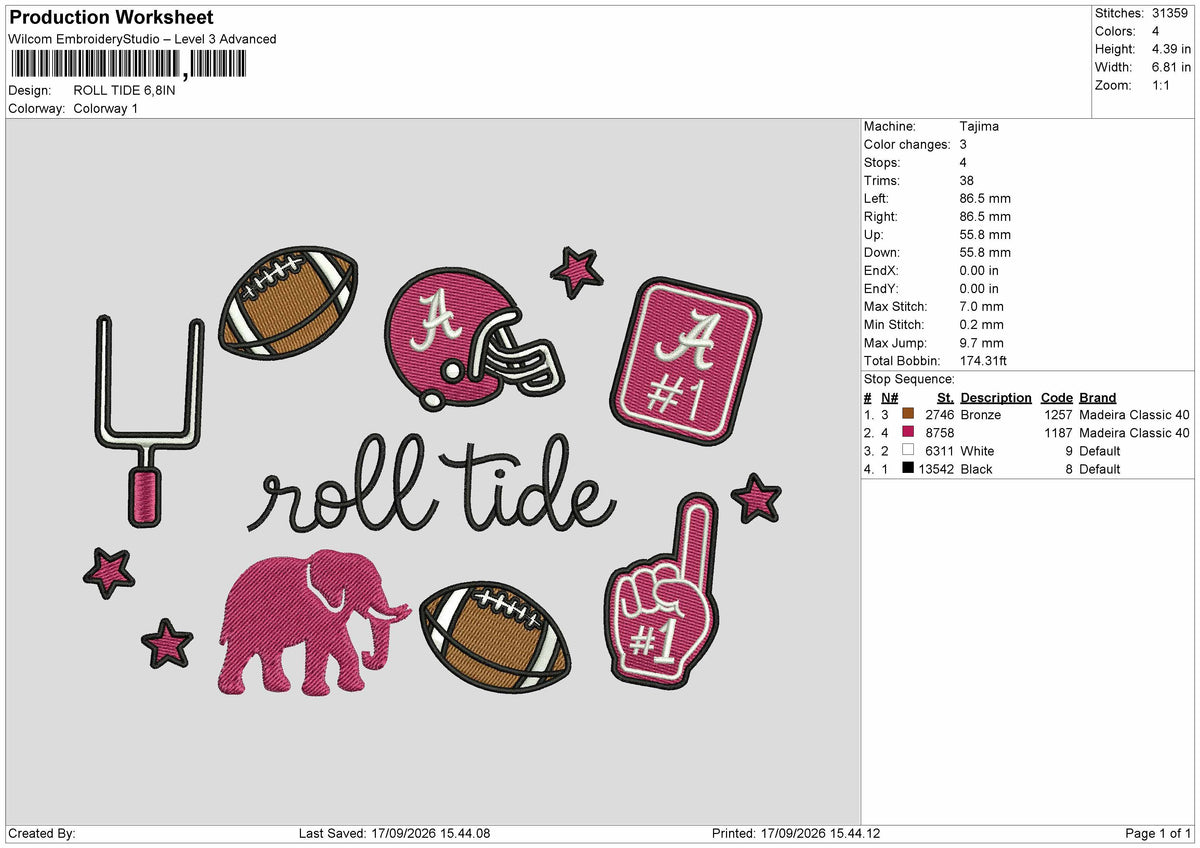Click the 'Production Worksheet' title

pos(111,17)
